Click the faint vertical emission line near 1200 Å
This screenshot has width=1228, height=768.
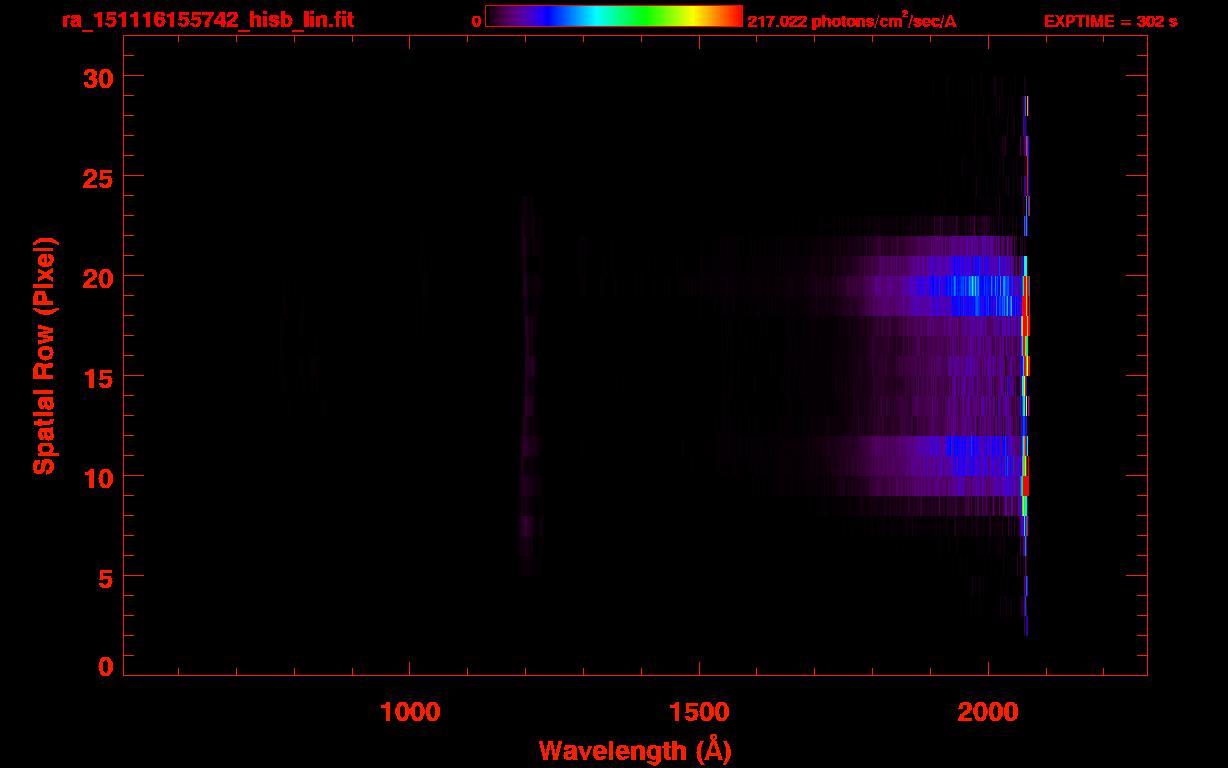tap(528, 385)
